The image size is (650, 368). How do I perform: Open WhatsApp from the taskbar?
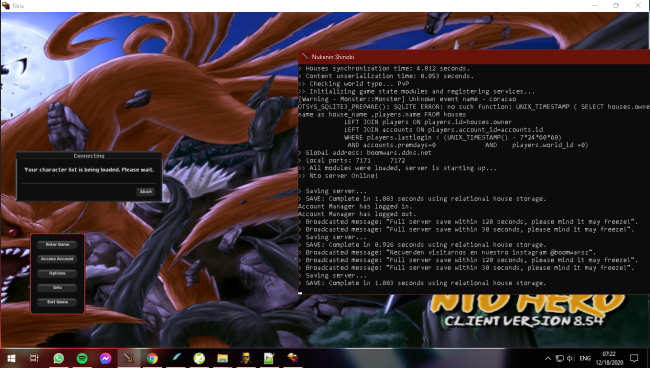[x=58, y=358]
